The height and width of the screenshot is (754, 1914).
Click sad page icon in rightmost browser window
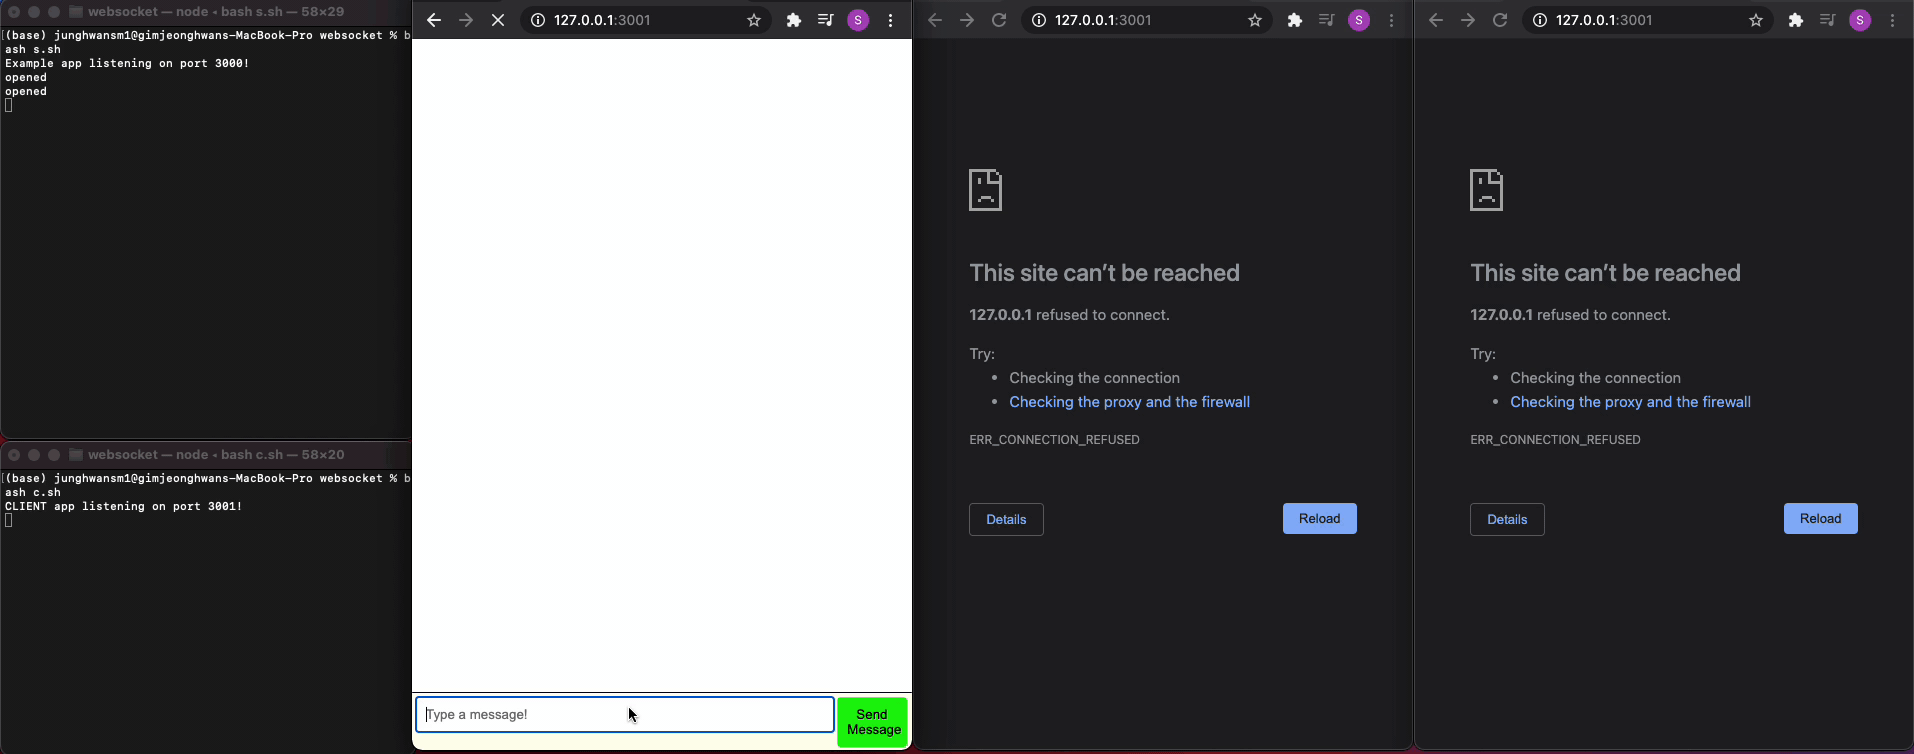click(1487, 190)
